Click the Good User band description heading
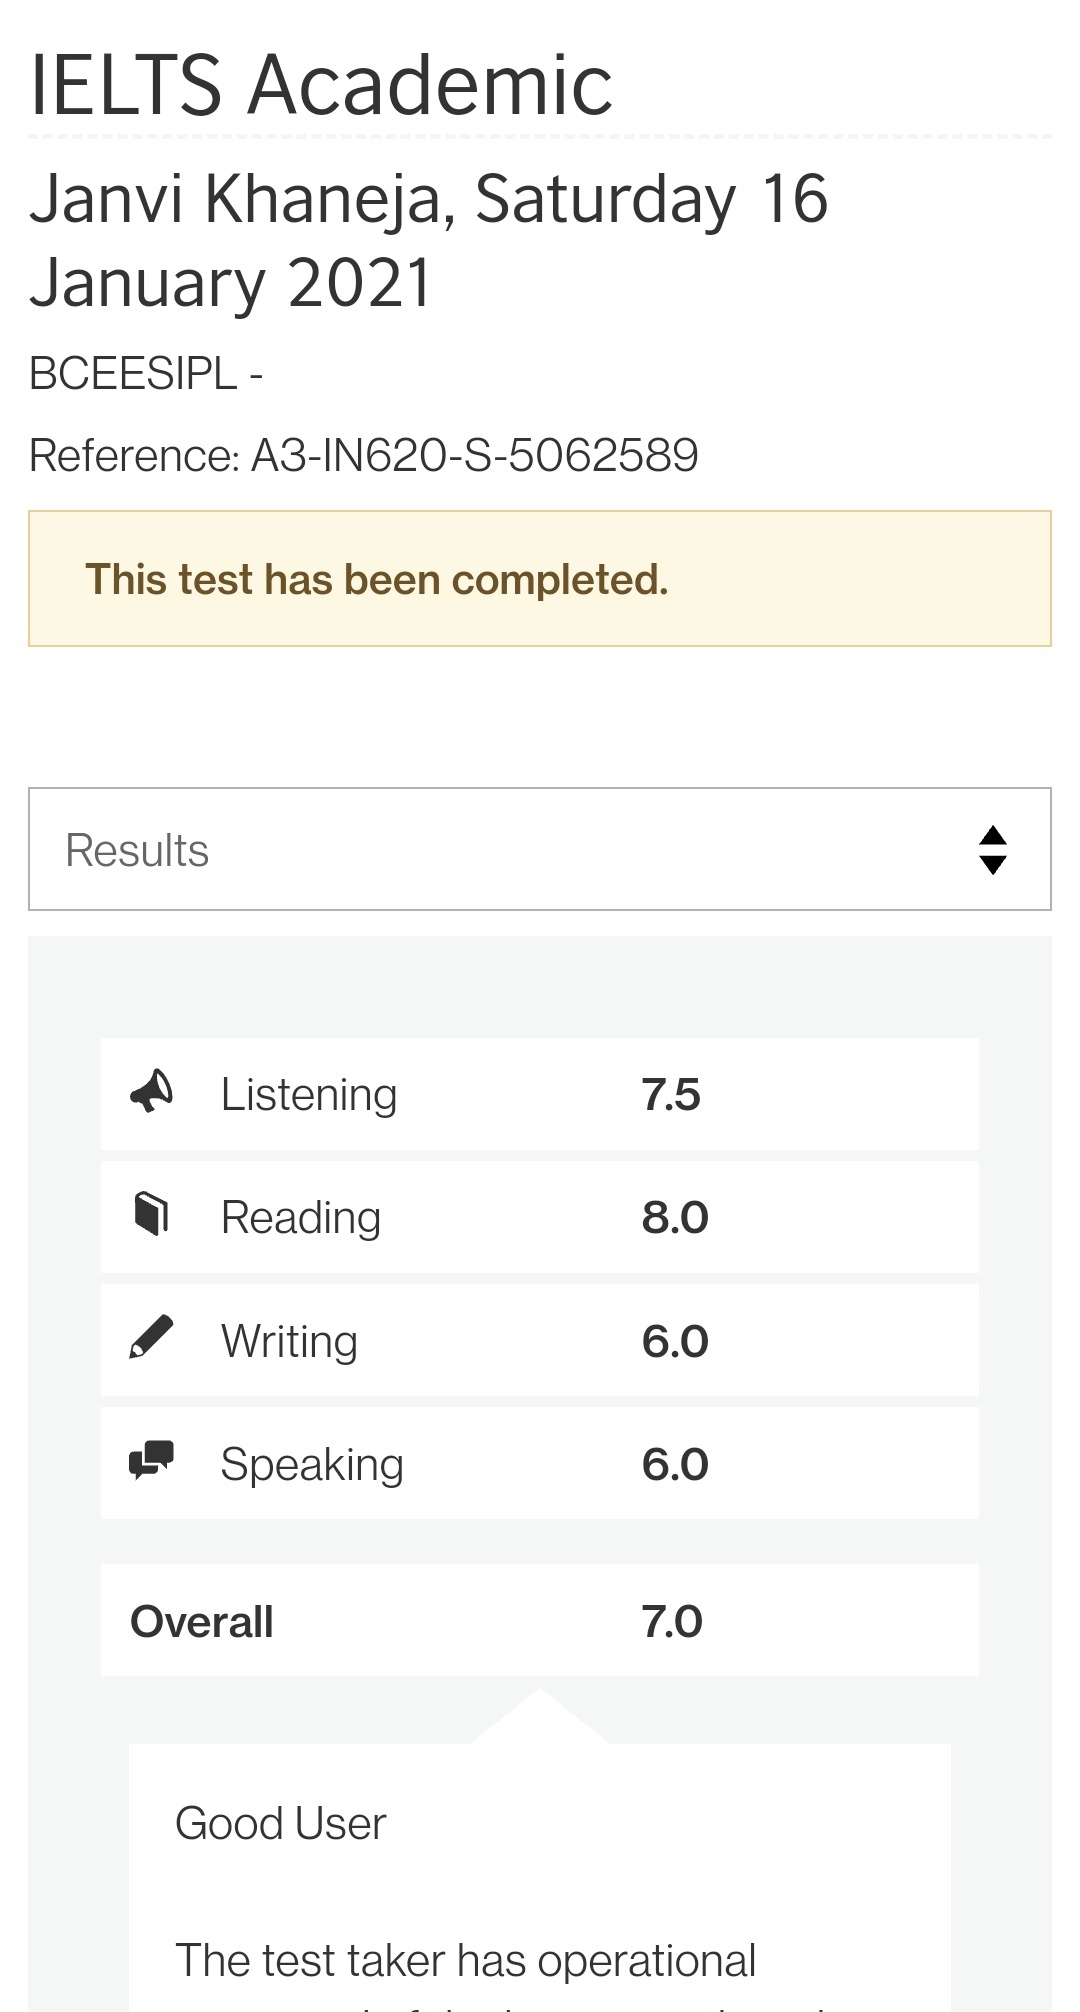This screenshot has width=1080, height=2012. (x=280, y=1824)
